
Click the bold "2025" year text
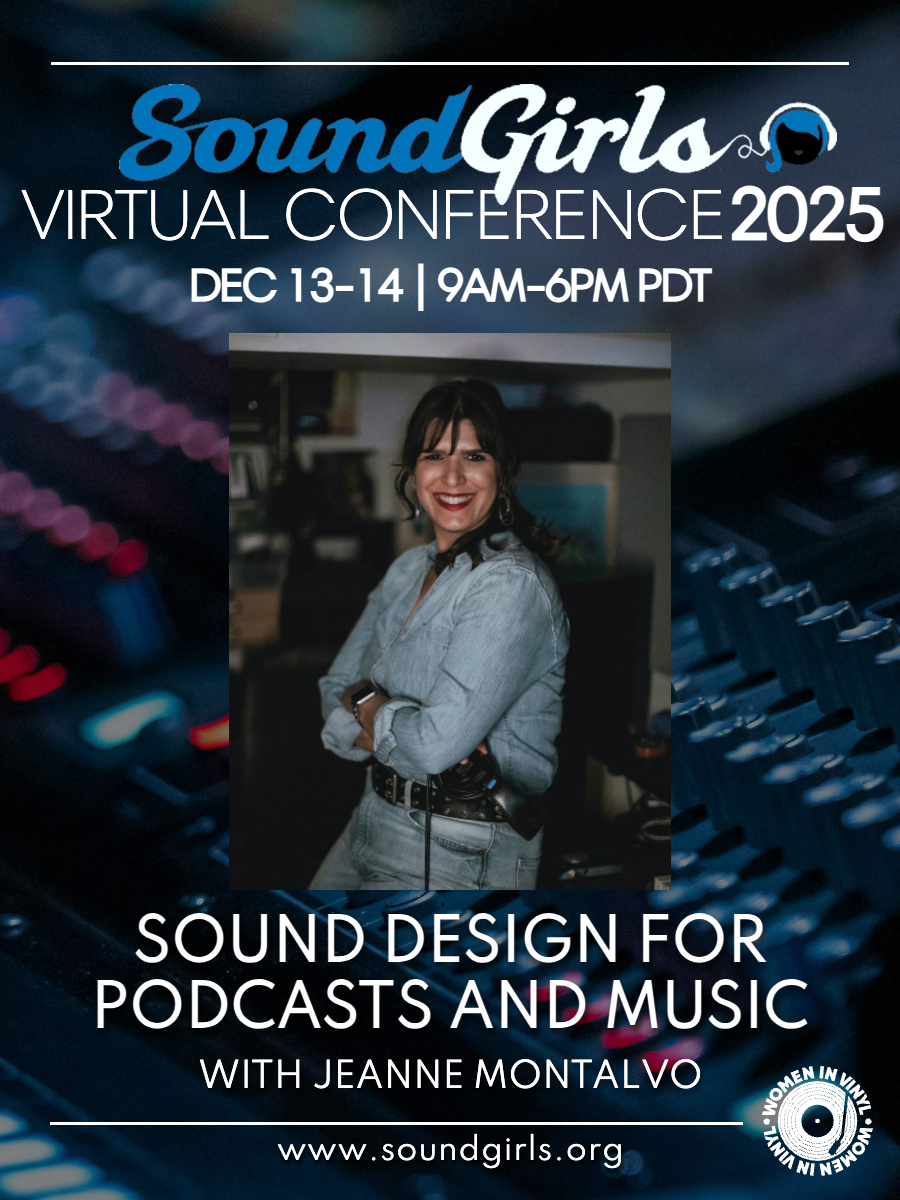pyautogui.click(x=806, y=215)
